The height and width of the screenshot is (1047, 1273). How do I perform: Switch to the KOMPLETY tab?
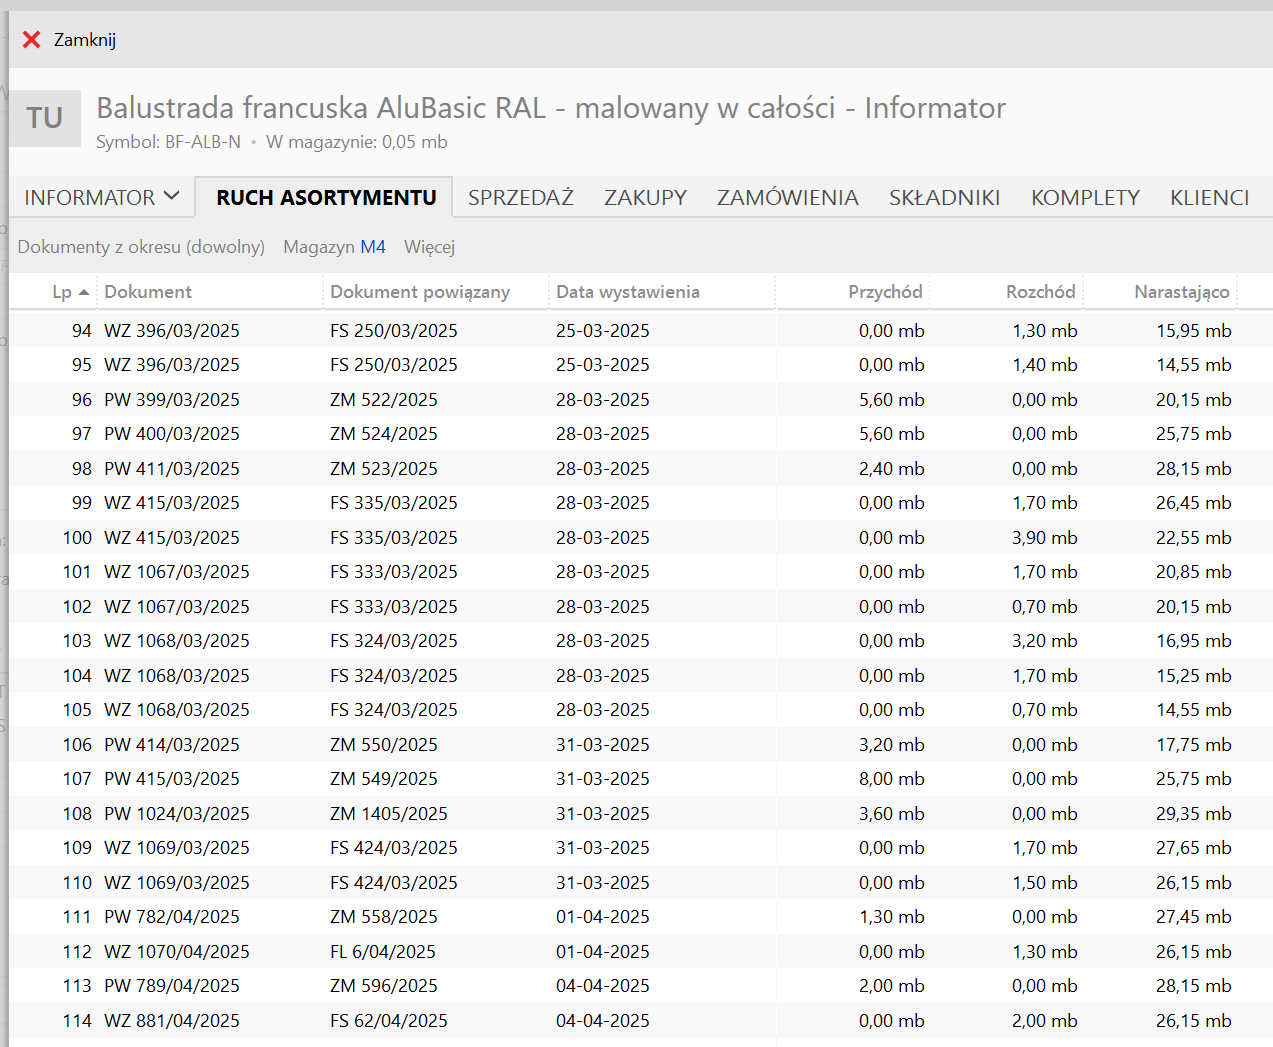(1085, 198)
